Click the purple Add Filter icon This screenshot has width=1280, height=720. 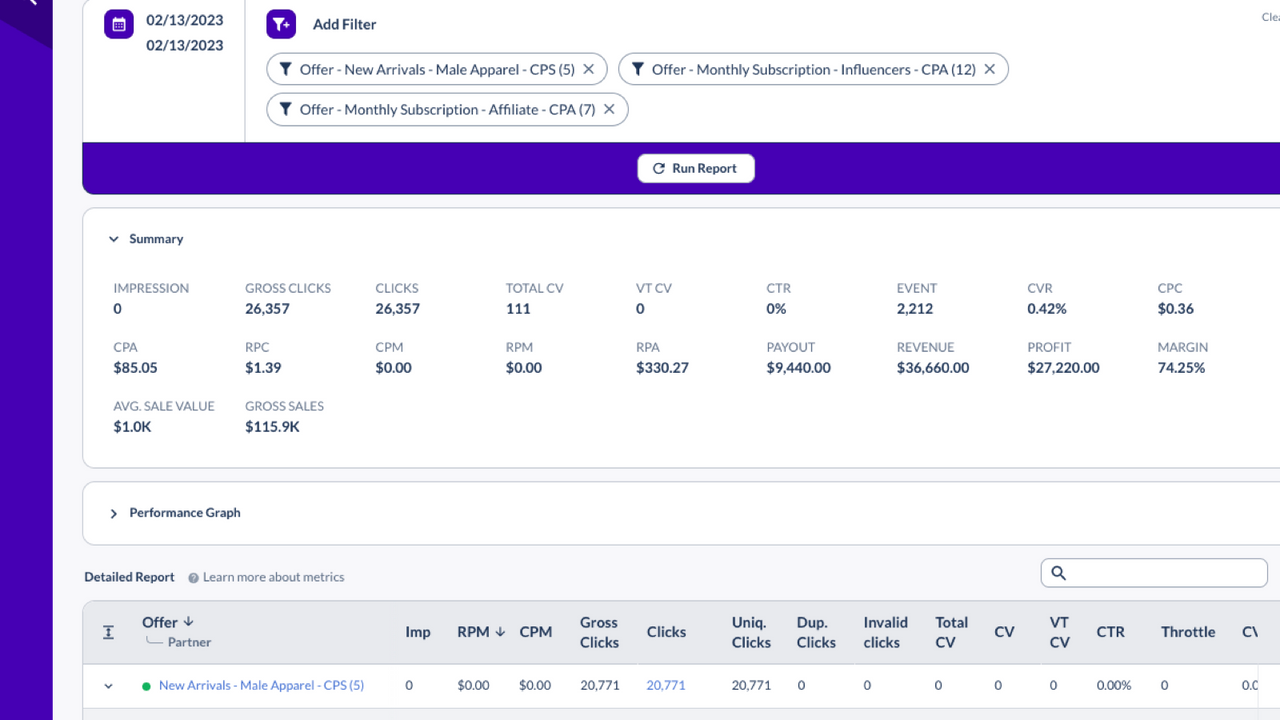click(280, 23)
